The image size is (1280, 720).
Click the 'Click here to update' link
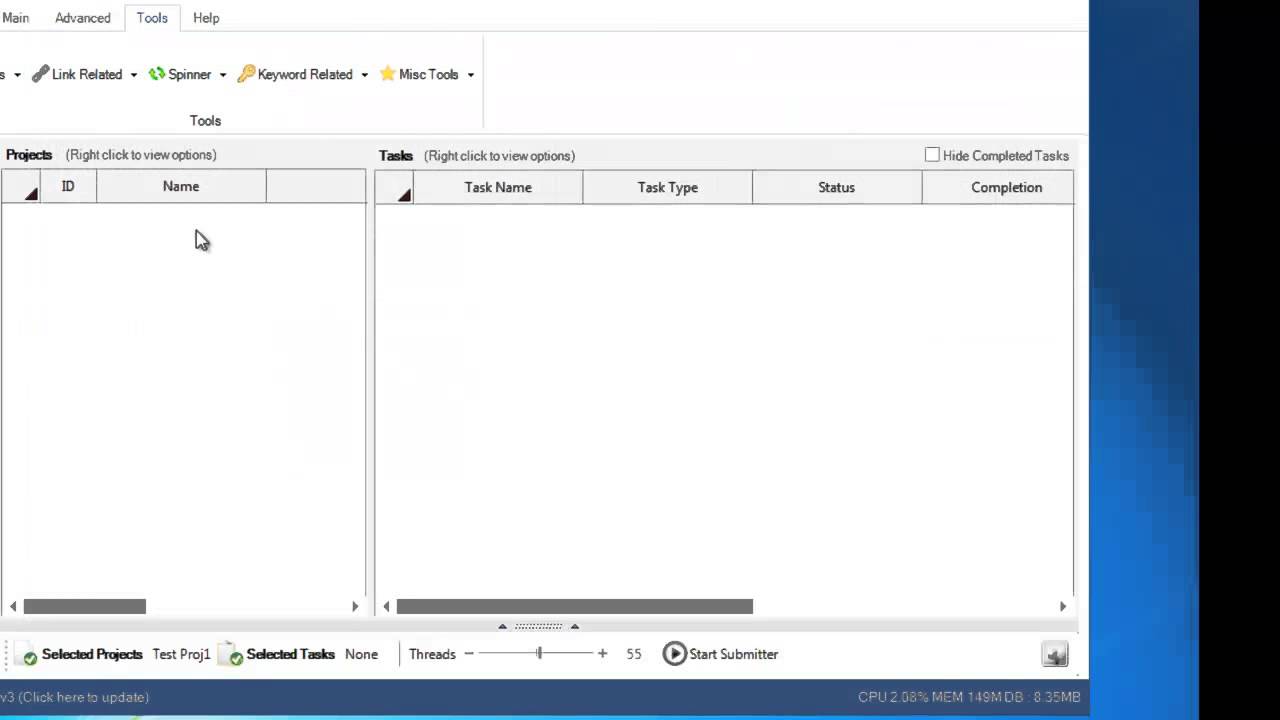click(84, 697)
